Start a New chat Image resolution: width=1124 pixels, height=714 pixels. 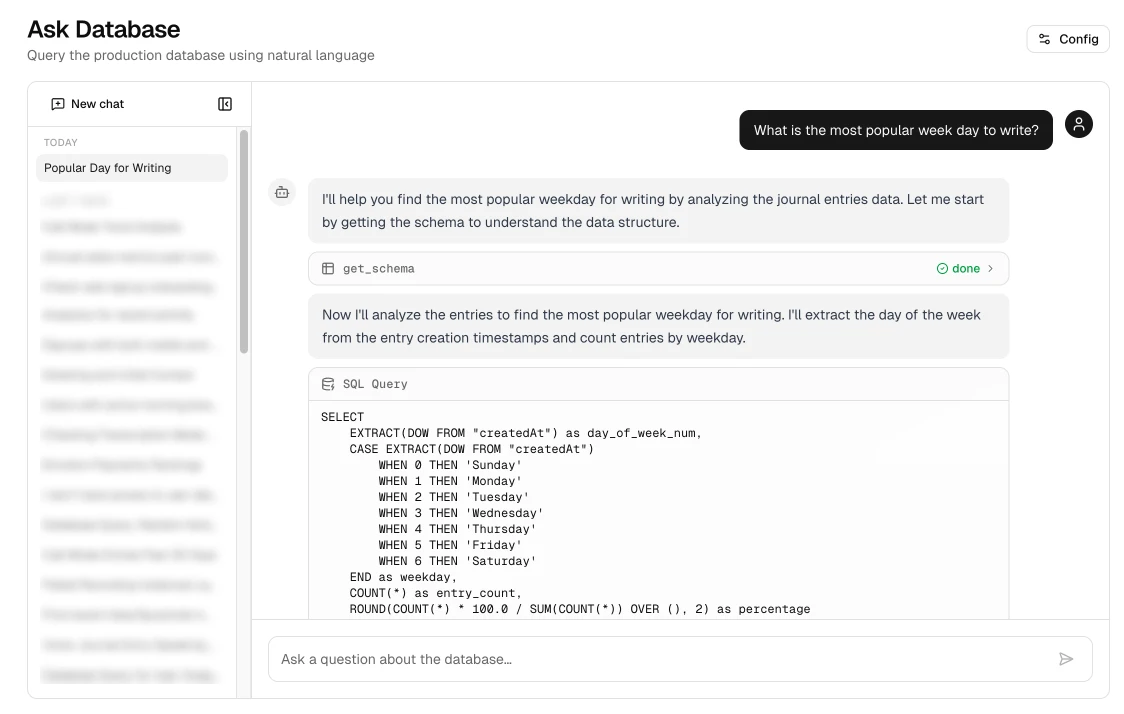pyautogui.click(x=87, y=104)
